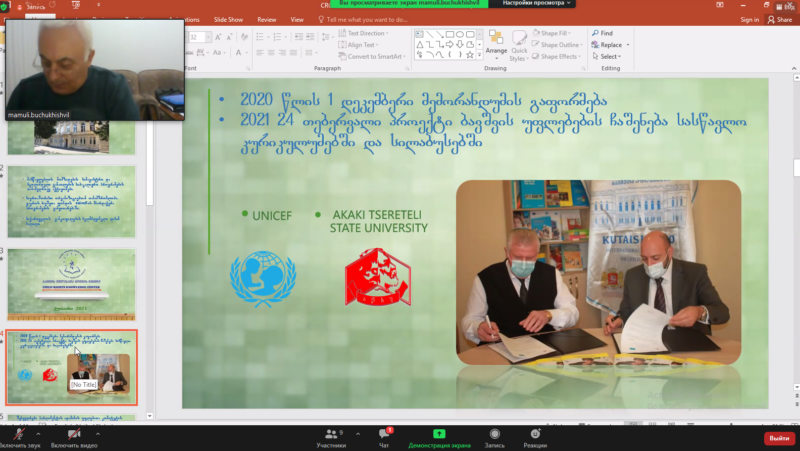
Task: Unmute microphone with Включить звук
Action: [x=19, y=438]
